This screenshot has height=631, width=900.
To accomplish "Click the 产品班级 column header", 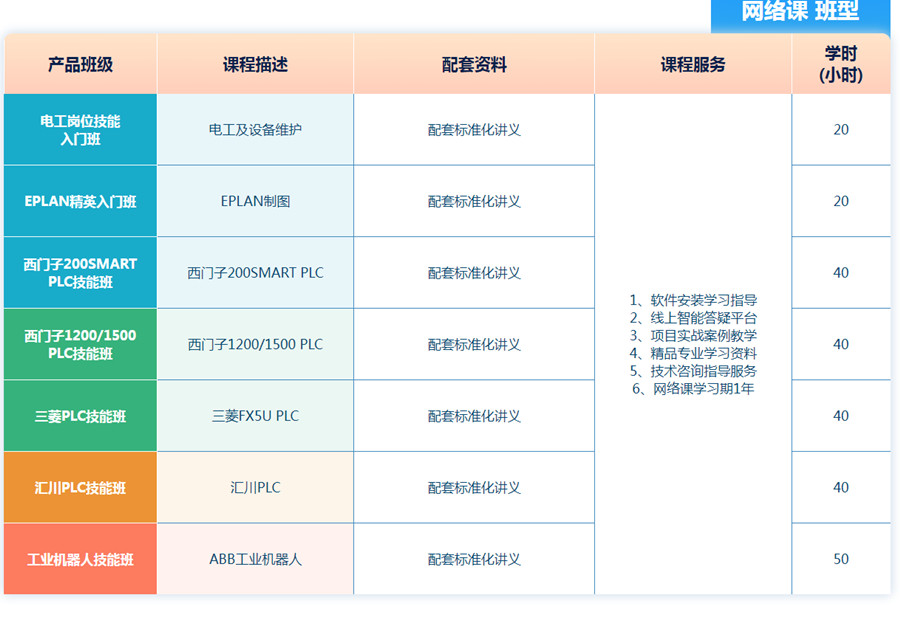I will coord(80,65).
